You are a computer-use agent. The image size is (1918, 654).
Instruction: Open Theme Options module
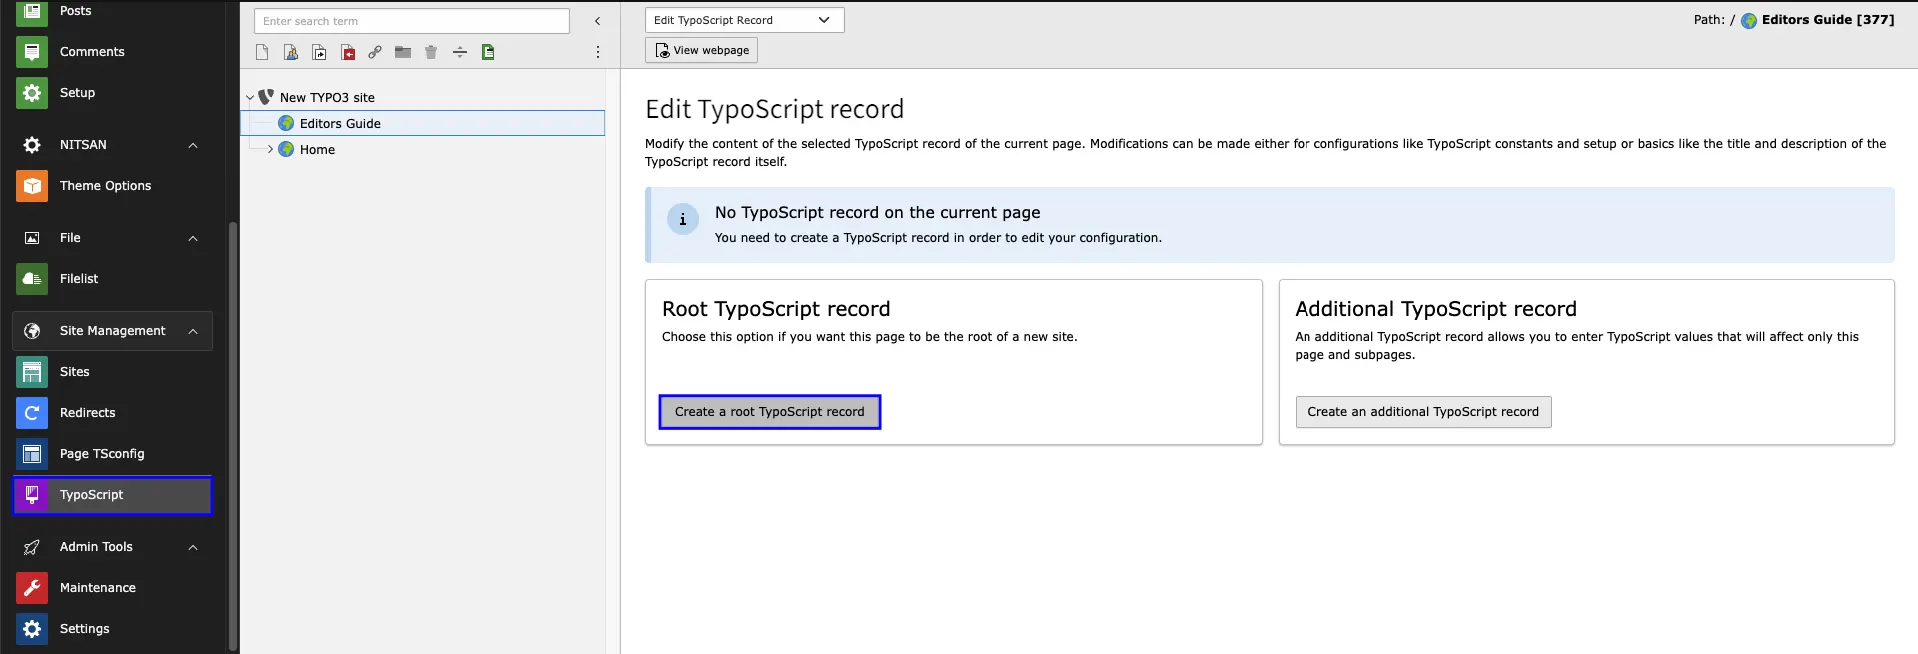point(113,186)
